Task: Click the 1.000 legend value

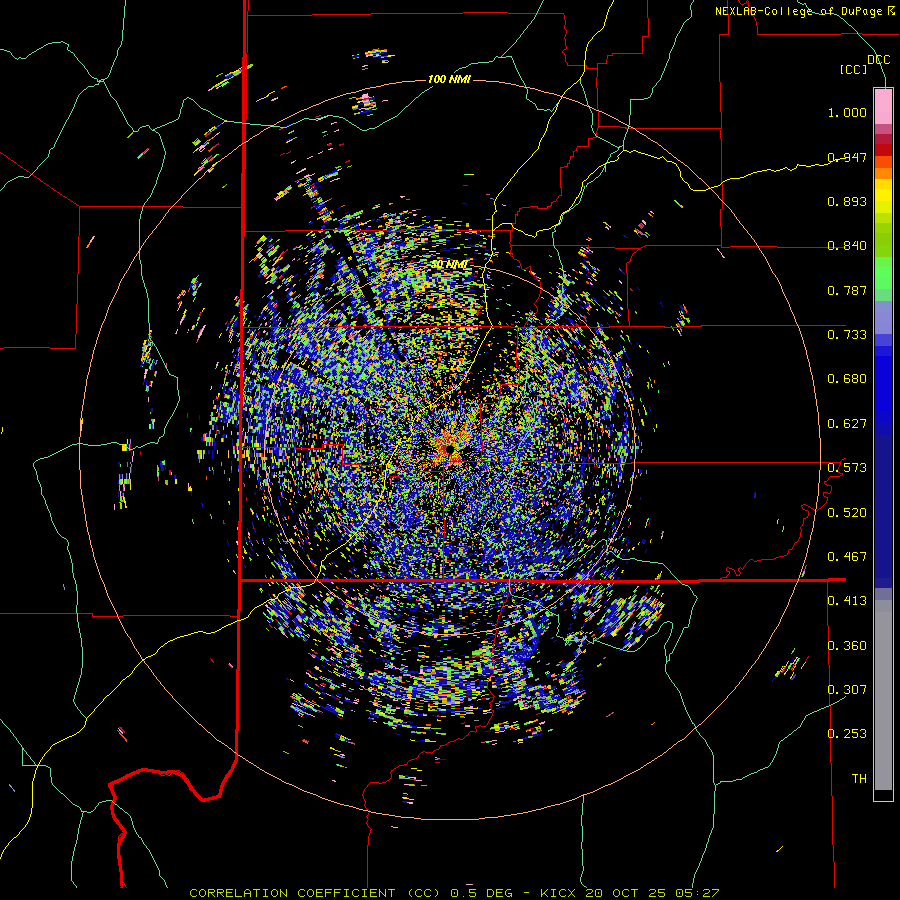Action: (847, 112)
